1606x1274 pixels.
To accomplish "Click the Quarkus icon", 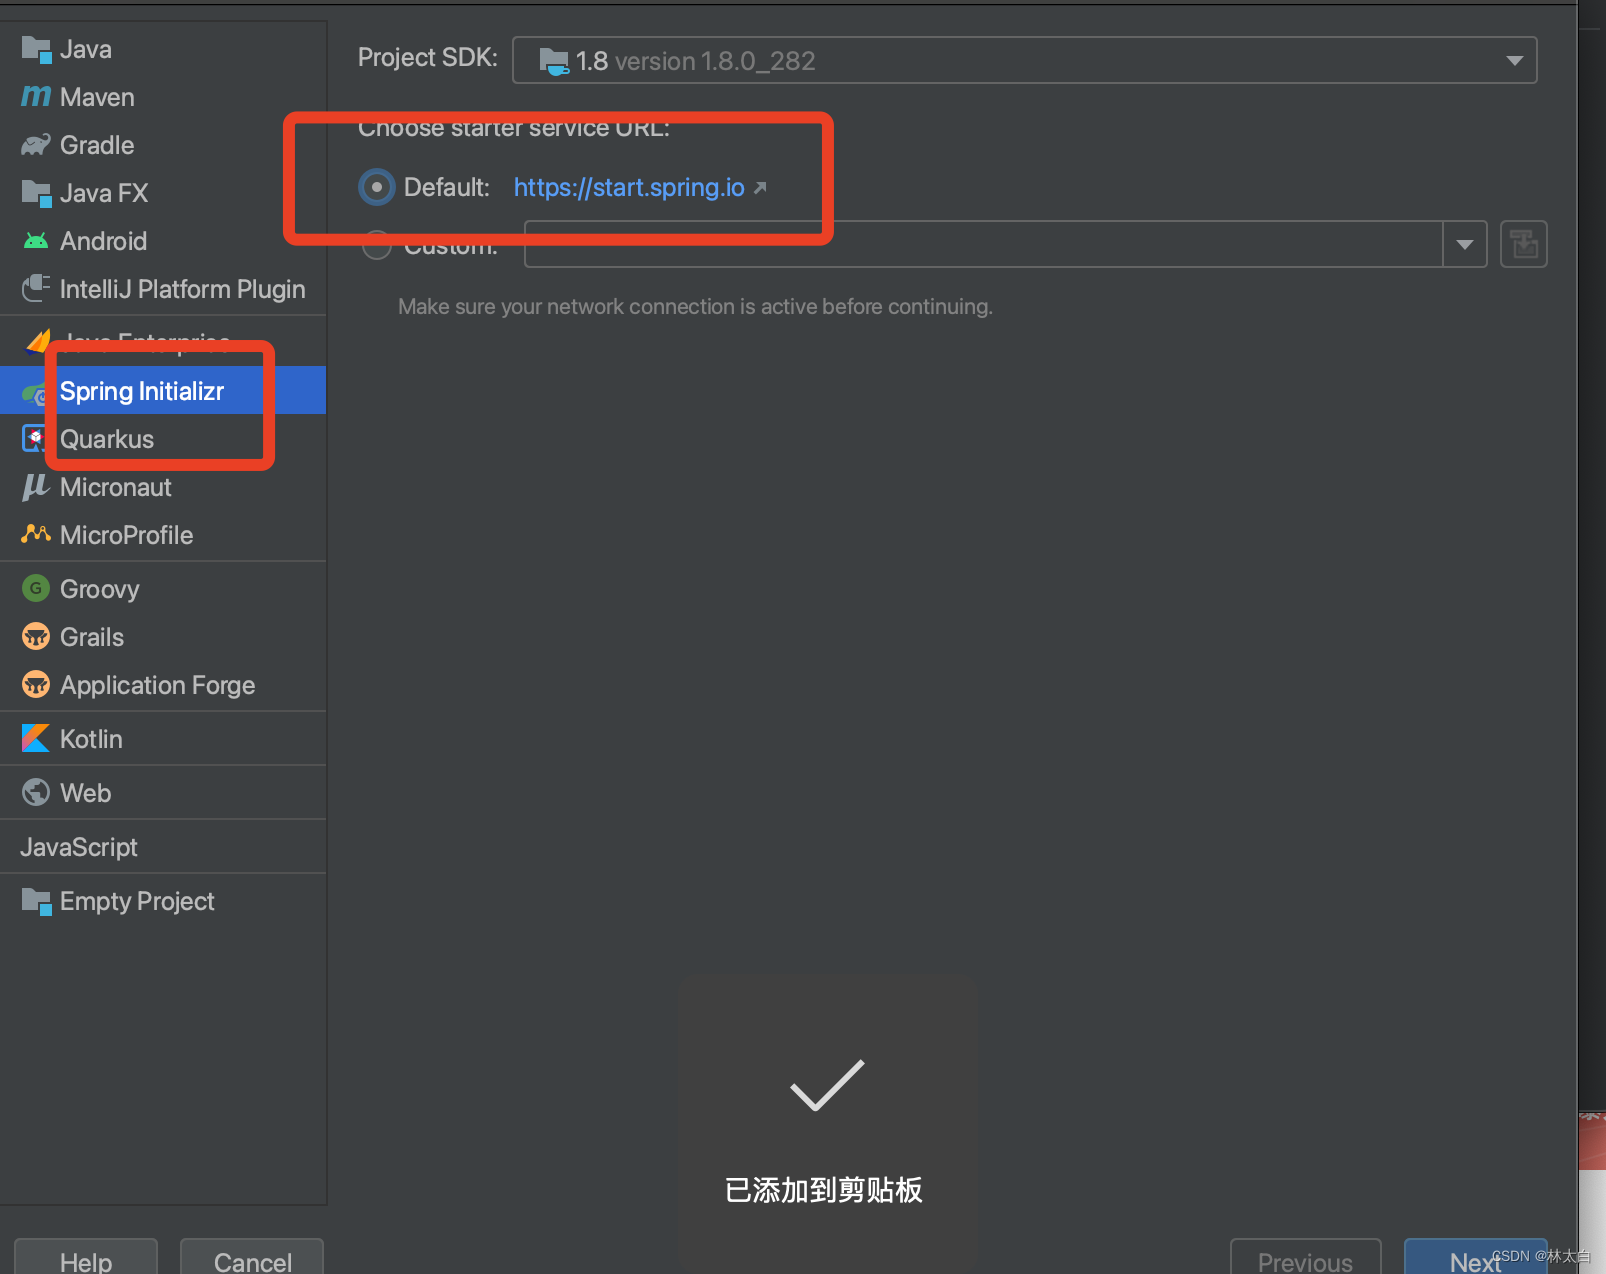I will [33, 438].
